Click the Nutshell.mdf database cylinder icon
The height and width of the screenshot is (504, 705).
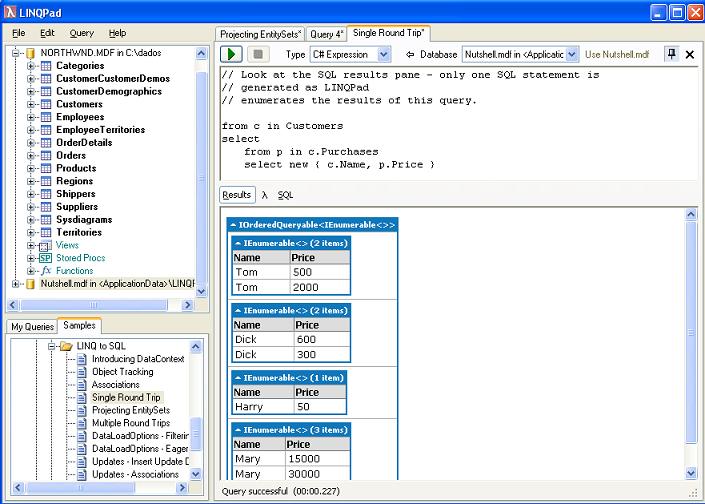coord(30,284)
